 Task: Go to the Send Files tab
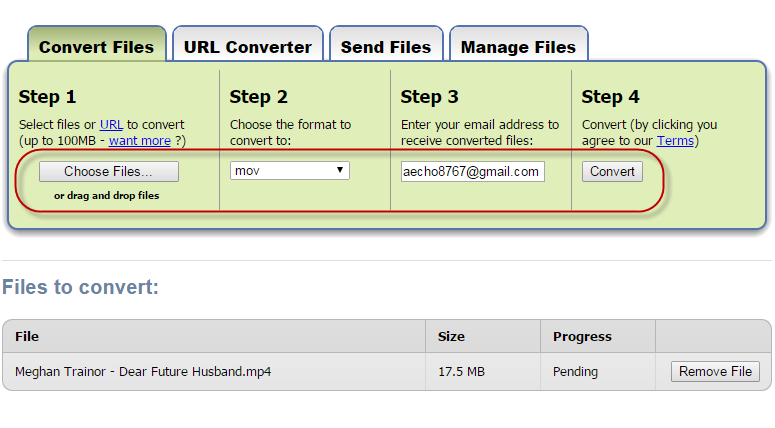tap(385, 47)
